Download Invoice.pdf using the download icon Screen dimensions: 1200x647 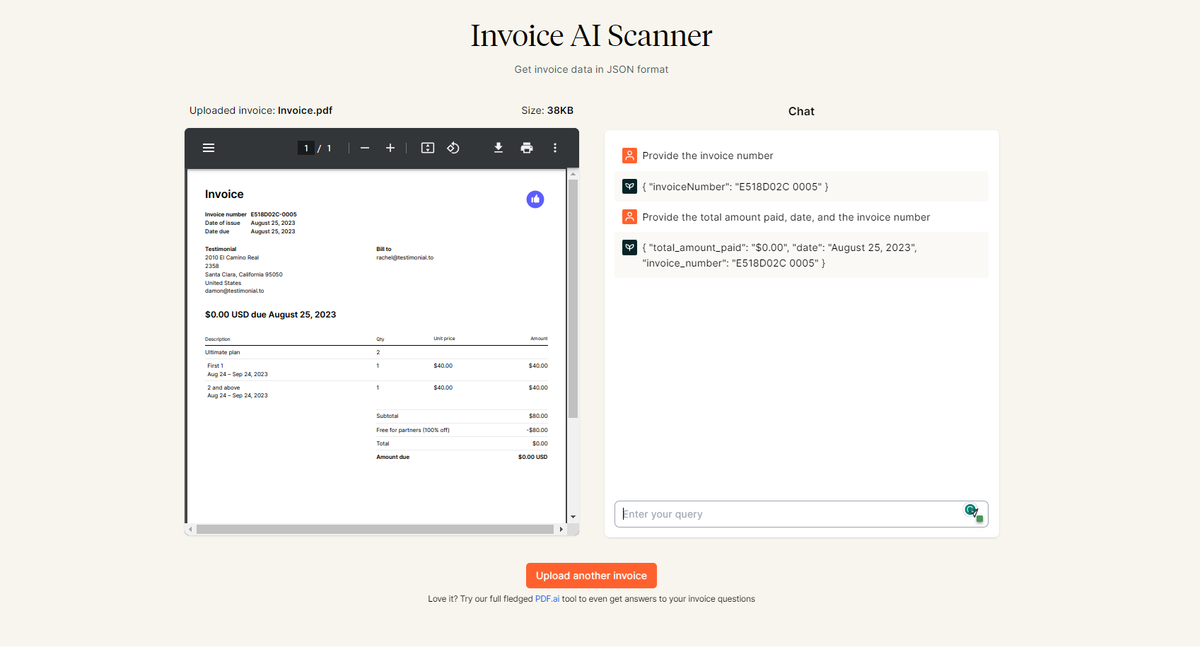tap(498, 147)
